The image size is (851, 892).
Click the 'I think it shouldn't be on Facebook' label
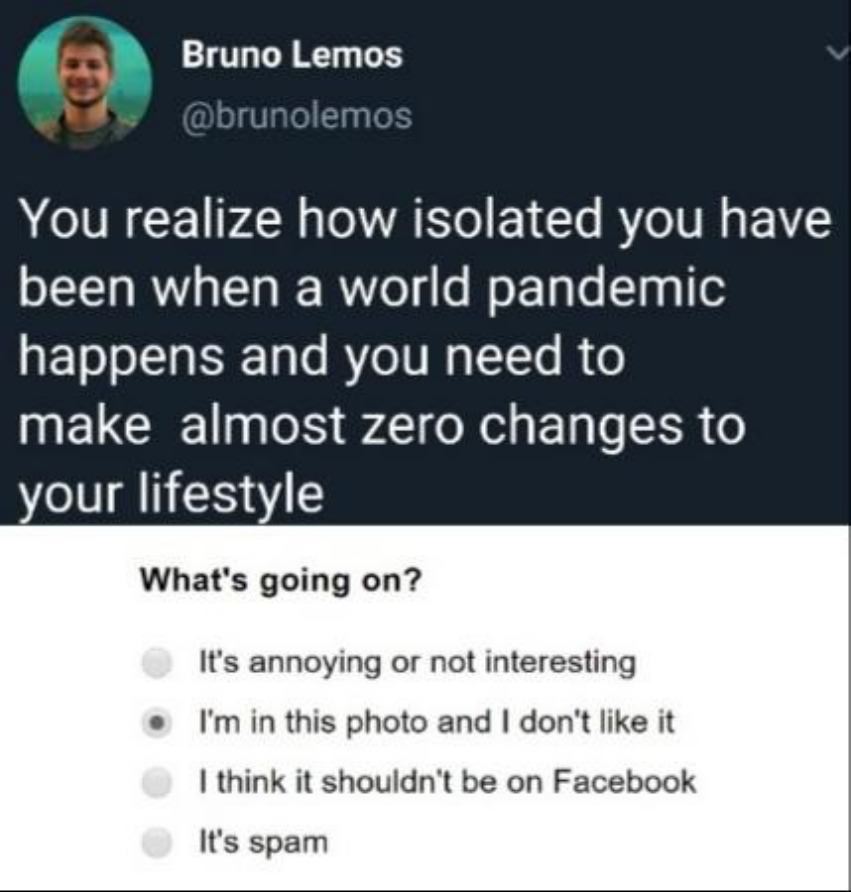pos(448,782)
